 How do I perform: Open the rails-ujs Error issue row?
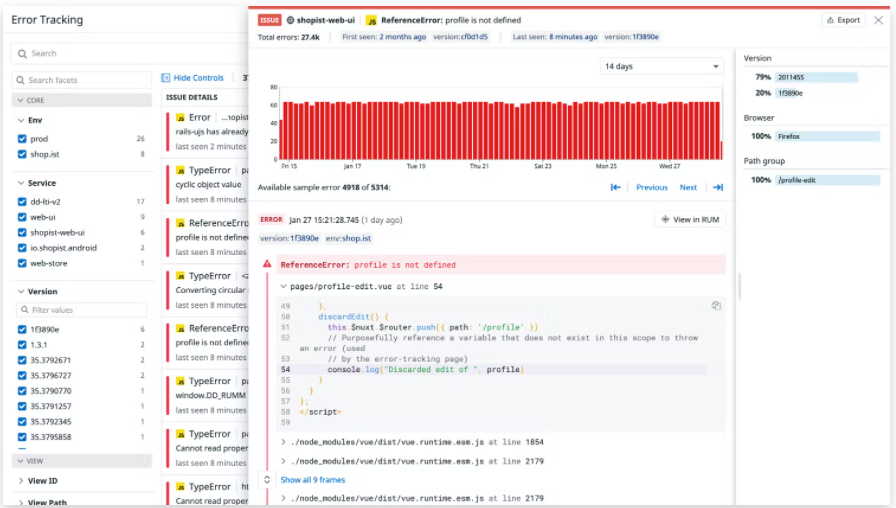coord(208,132)
